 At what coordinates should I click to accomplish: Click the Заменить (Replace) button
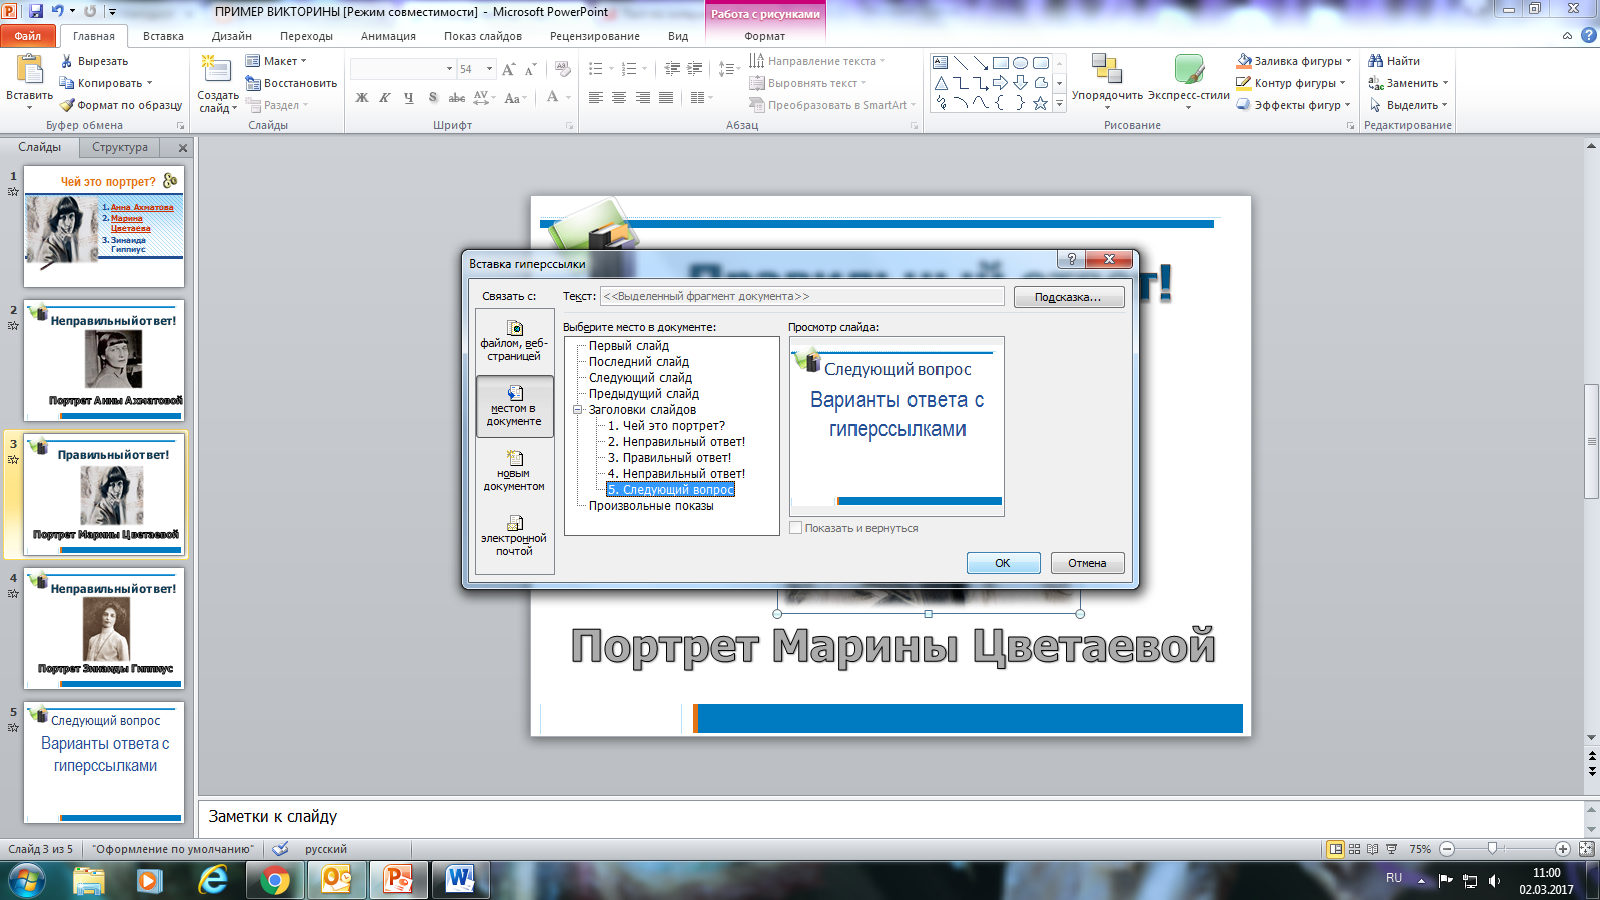tap(1409, 83)
